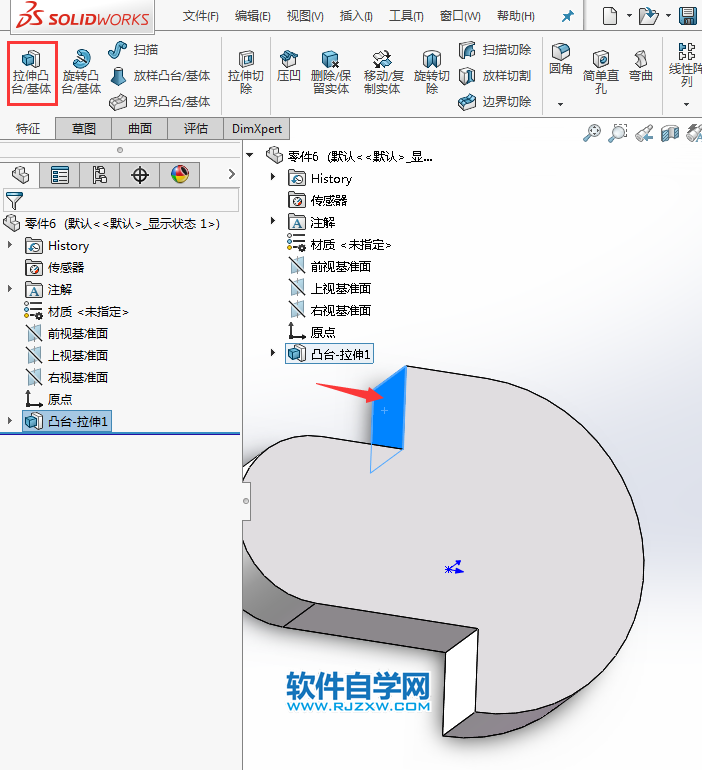Viewport: 702px width, 770px height.
Task: Switch to the 草图 sketch tab
Action: 84,129
